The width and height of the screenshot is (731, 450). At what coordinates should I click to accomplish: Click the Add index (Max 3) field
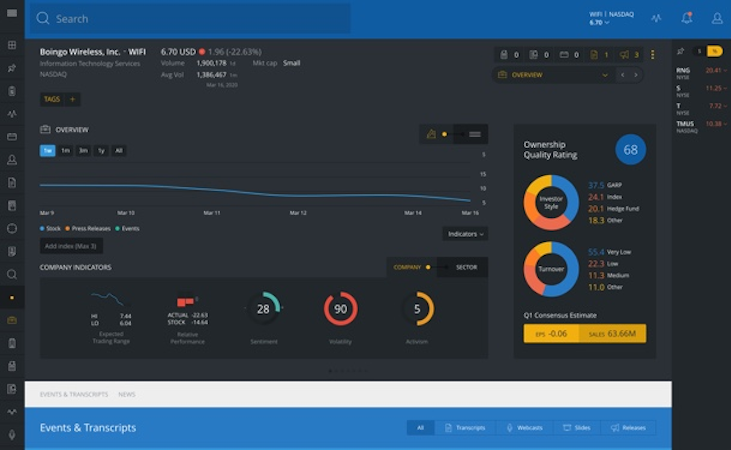pos(71,246)
